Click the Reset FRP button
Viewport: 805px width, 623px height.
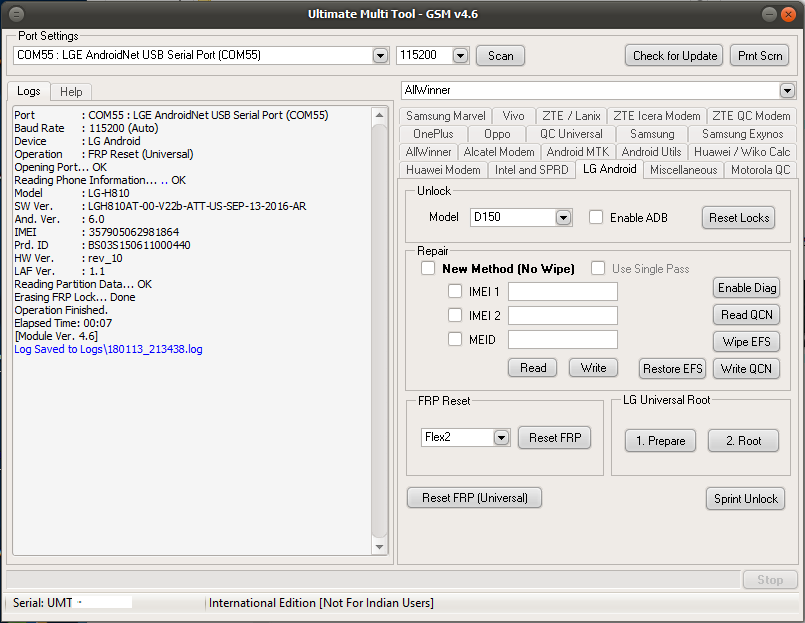(x=554, y=438)
